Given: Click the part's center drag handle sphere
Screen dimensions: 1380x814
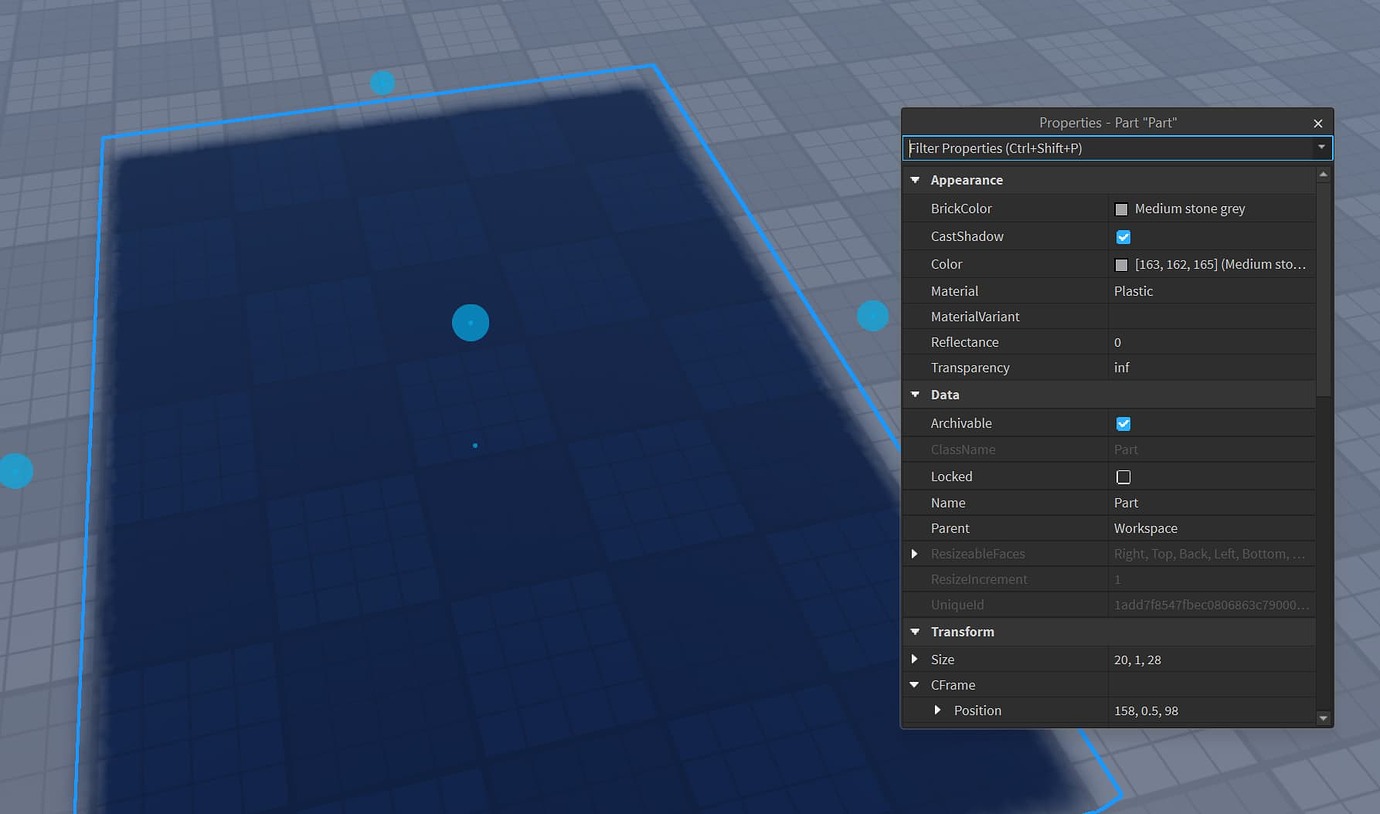Looking at the screenshot, I should 470,322.
